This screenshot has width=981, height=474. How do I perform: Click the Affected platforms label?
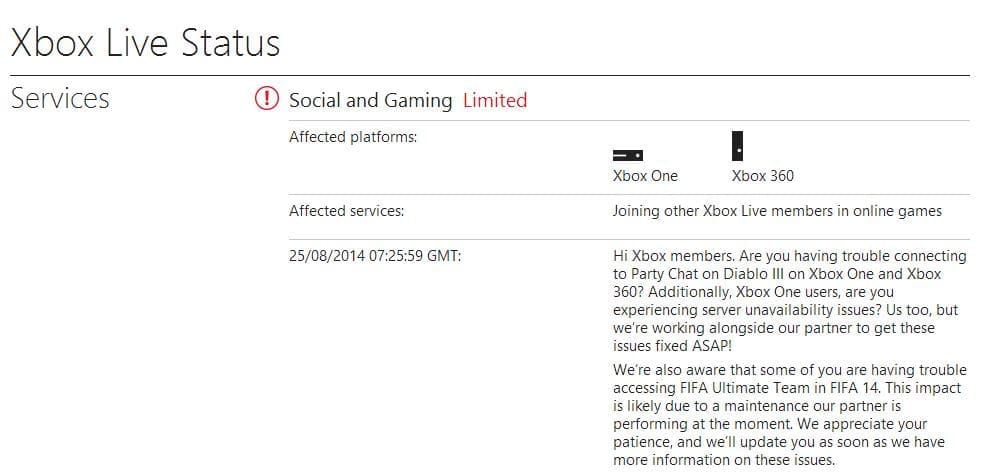pos(353,137)
